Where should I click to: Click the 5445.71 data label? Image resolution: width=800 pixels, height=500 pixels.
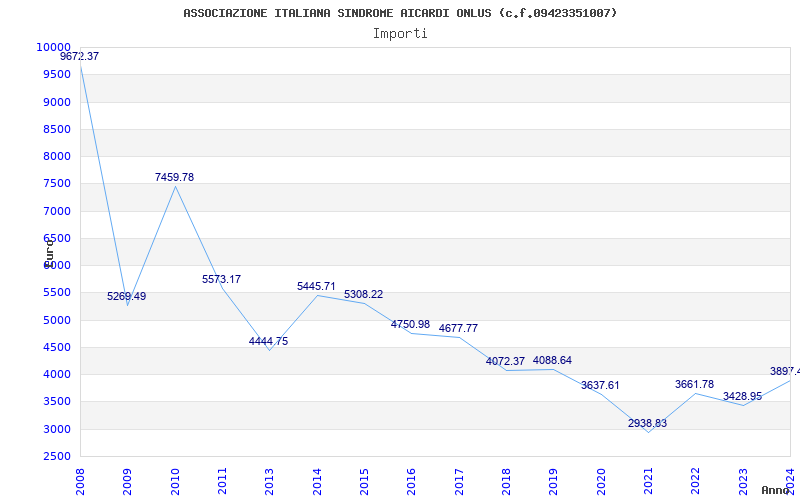(316, 286)
